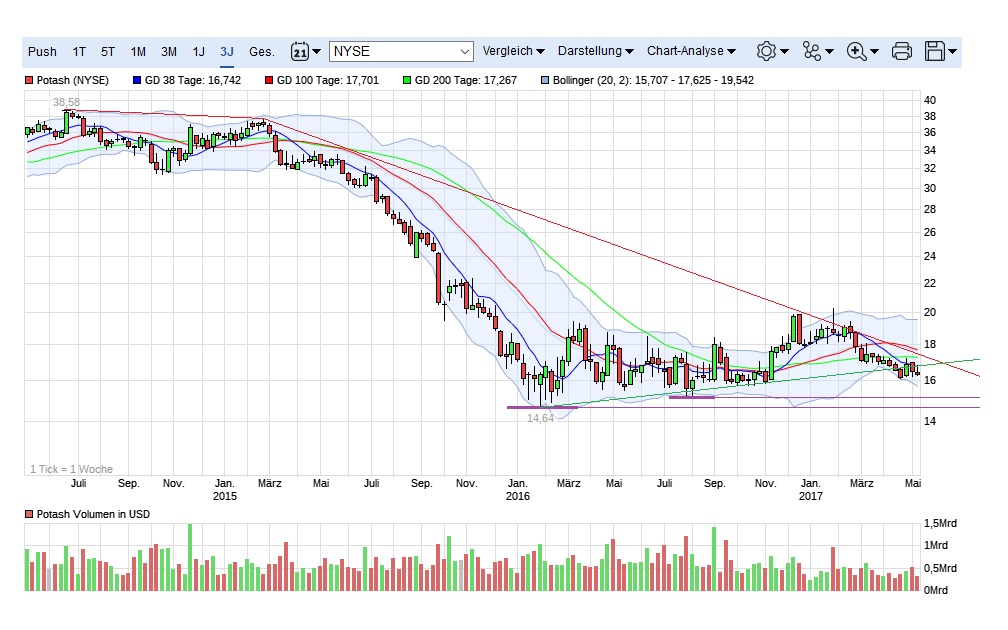Click the 5T time range button

pyautogui.click(x=108, y=51)
